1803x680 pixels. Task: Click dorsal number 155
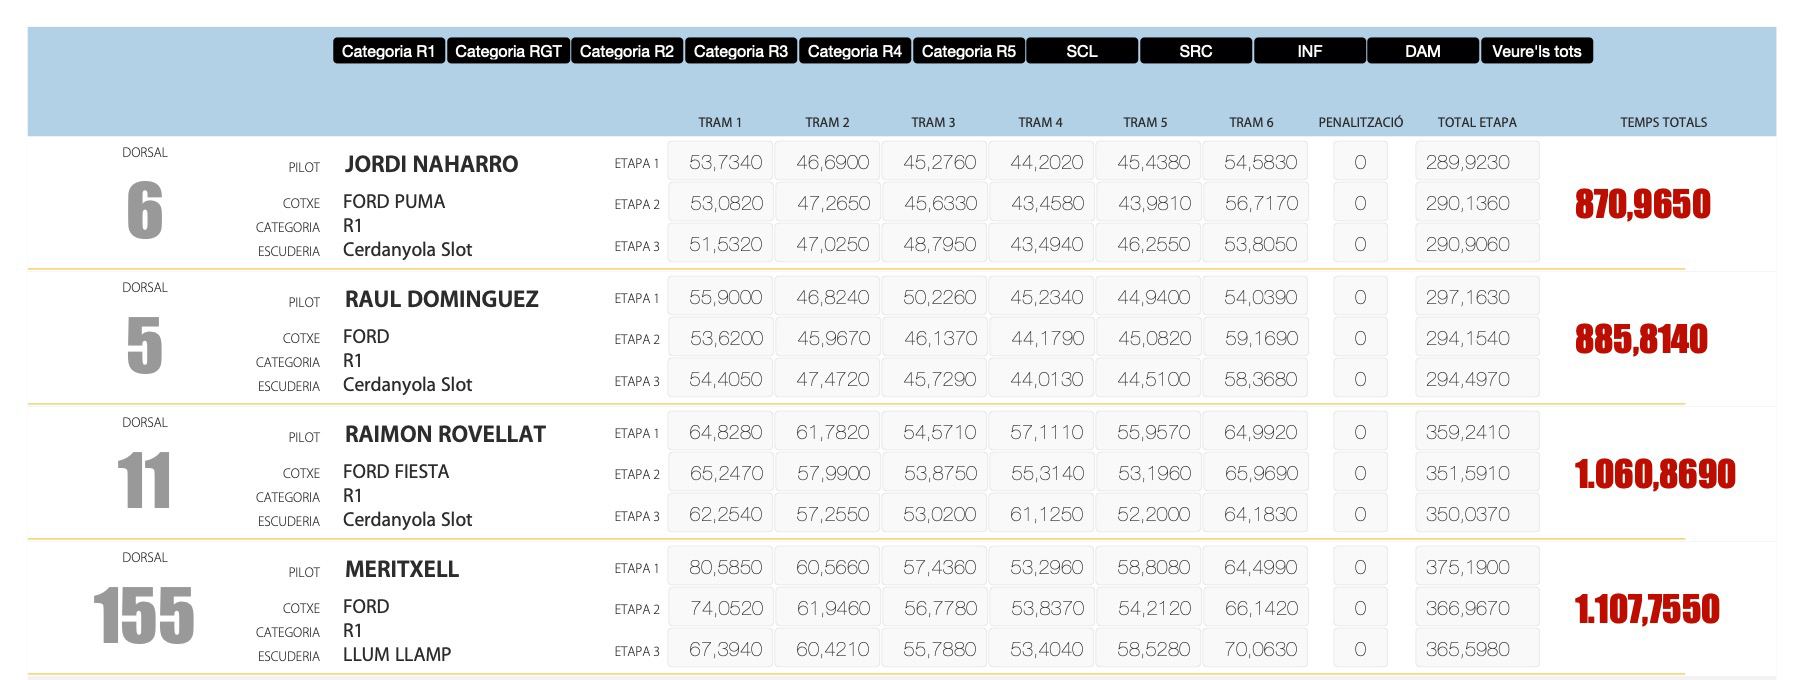tap(144, 616)
